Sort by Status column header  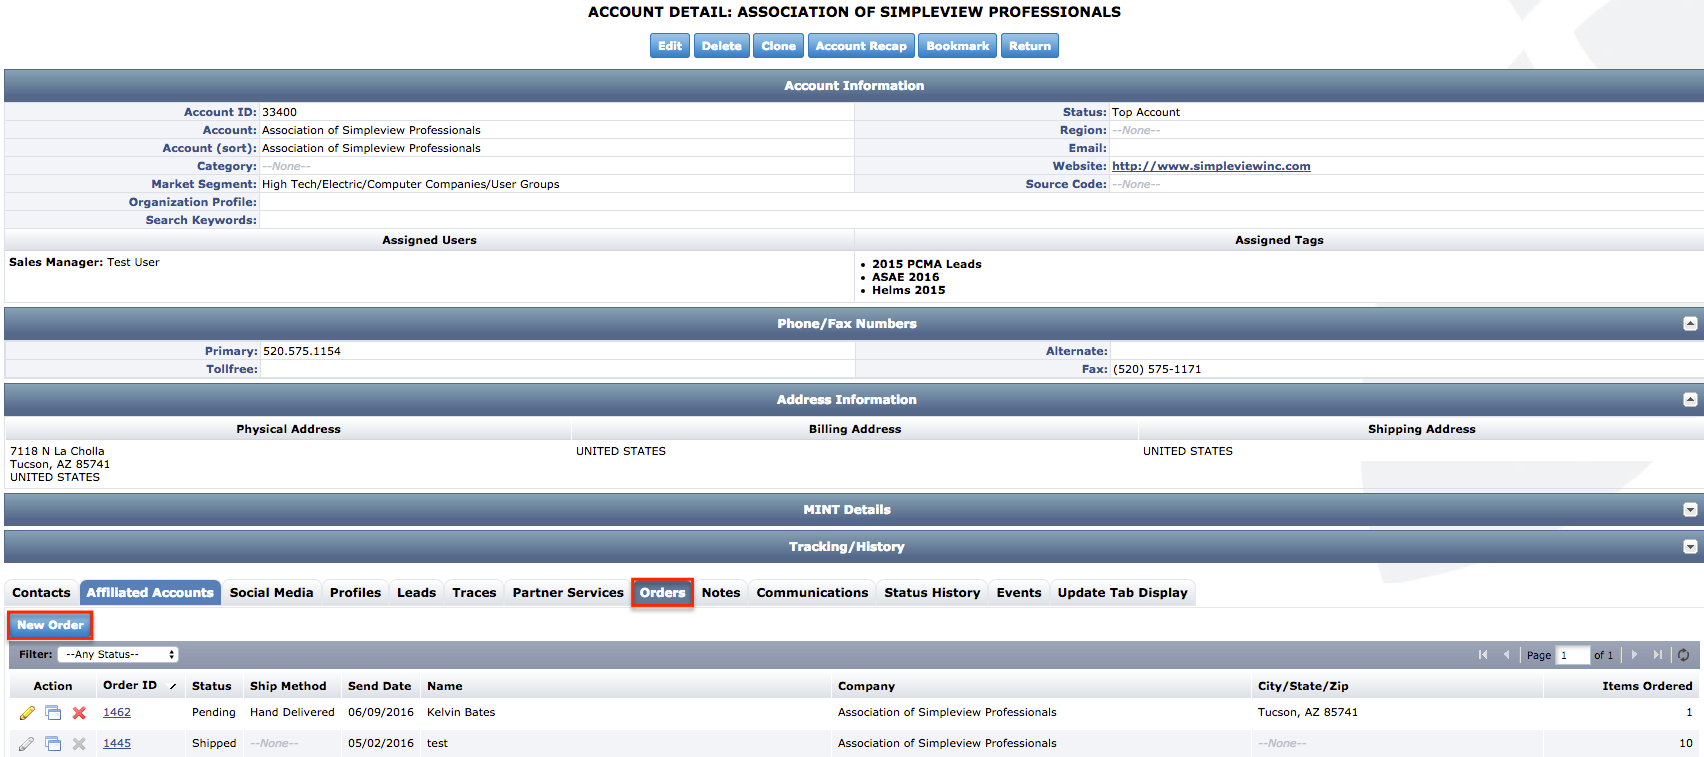click(x=211, y=687)
